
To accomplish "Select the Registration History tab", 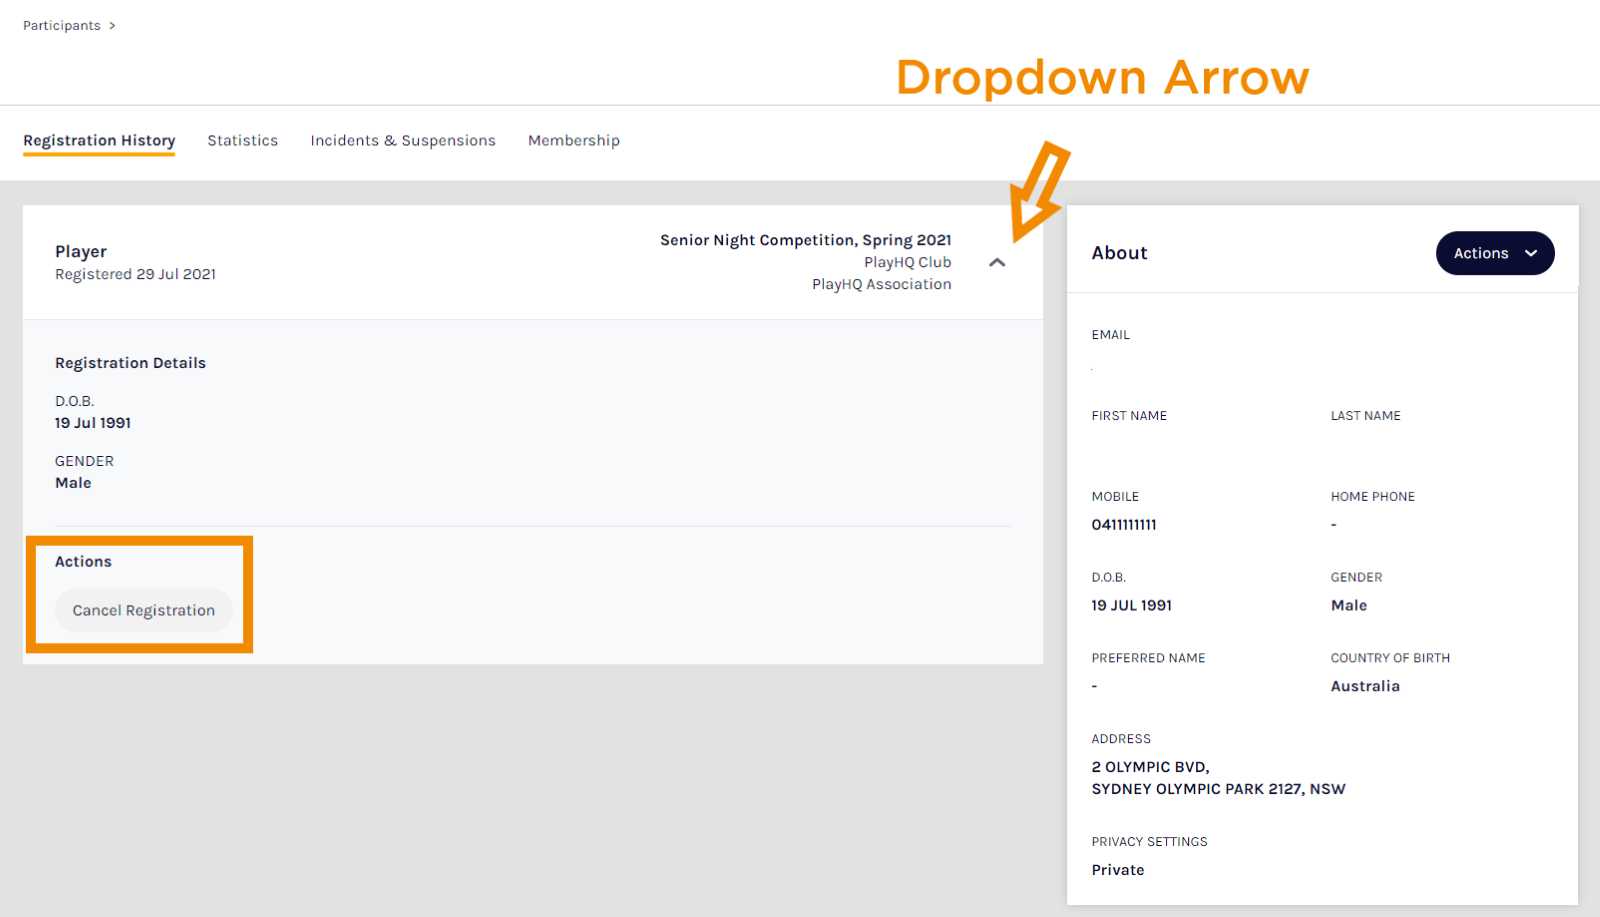I will 99,141.
